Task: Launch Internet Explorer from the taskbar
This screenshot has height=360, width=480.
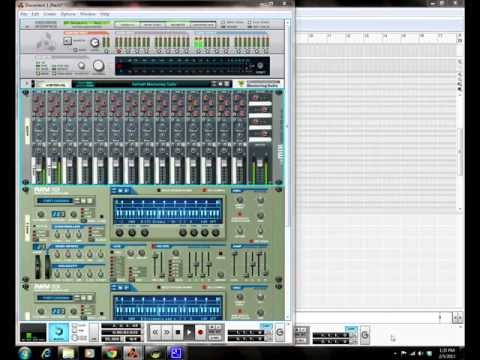Action: click(x=47, y=353)
